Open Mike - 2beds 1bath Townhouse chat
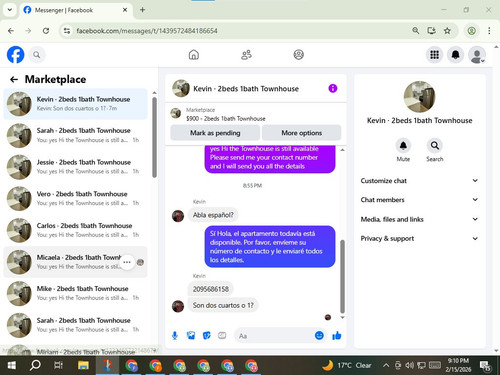The height and width of the screenshot is (375, 500). coord(75,293)
